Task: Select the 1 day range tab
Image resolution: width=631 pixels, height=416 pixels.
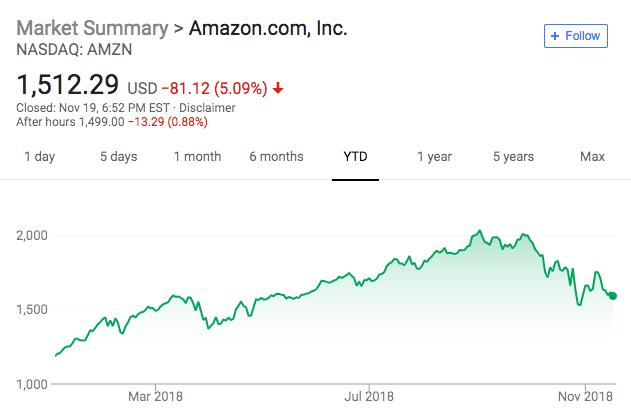Action: 39,156
